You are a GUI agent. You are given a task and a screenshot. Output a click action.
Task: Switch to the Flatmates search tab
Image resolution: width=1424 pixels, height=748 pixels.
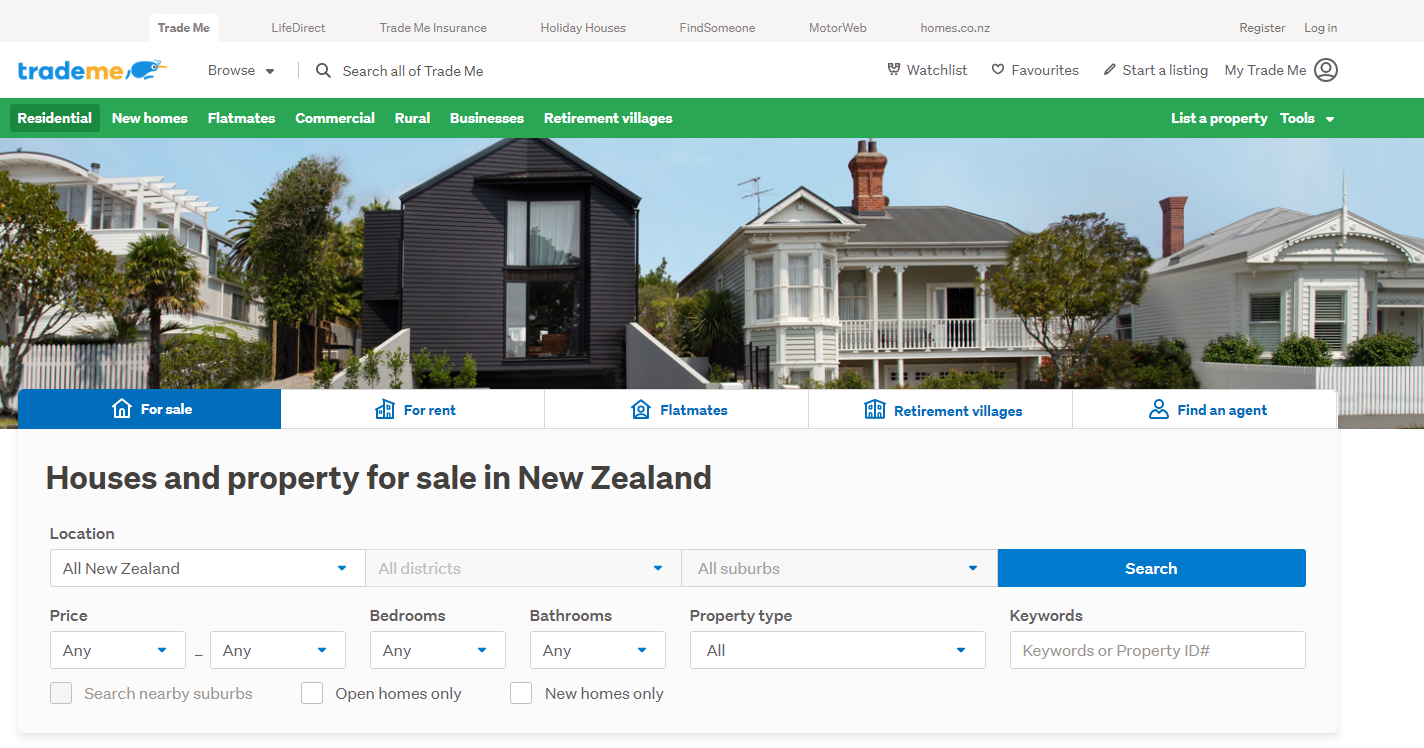coord(677,409)
